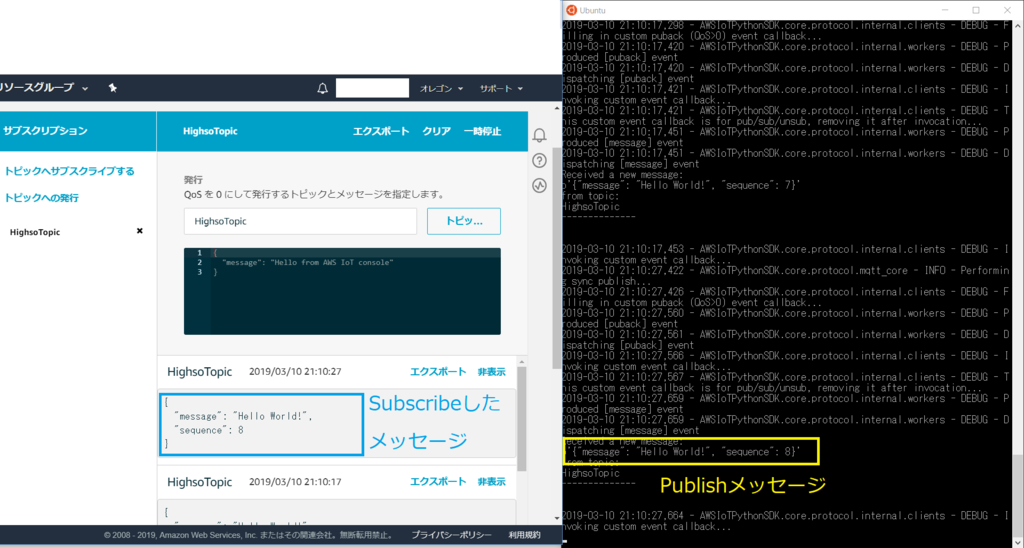Click the activity monitor icon in the sidebar
Image resolution: width=1024 pixels, height=548 pixels.
click(x=539, y=185)
